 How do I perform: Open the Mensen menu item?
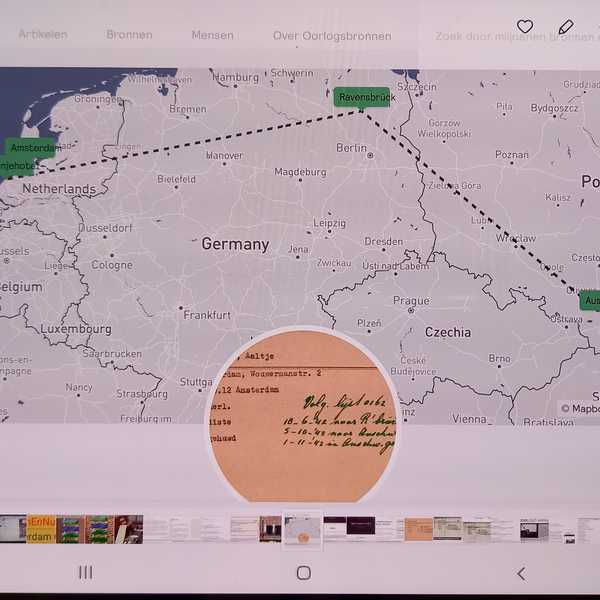click(x=213, y=35)
